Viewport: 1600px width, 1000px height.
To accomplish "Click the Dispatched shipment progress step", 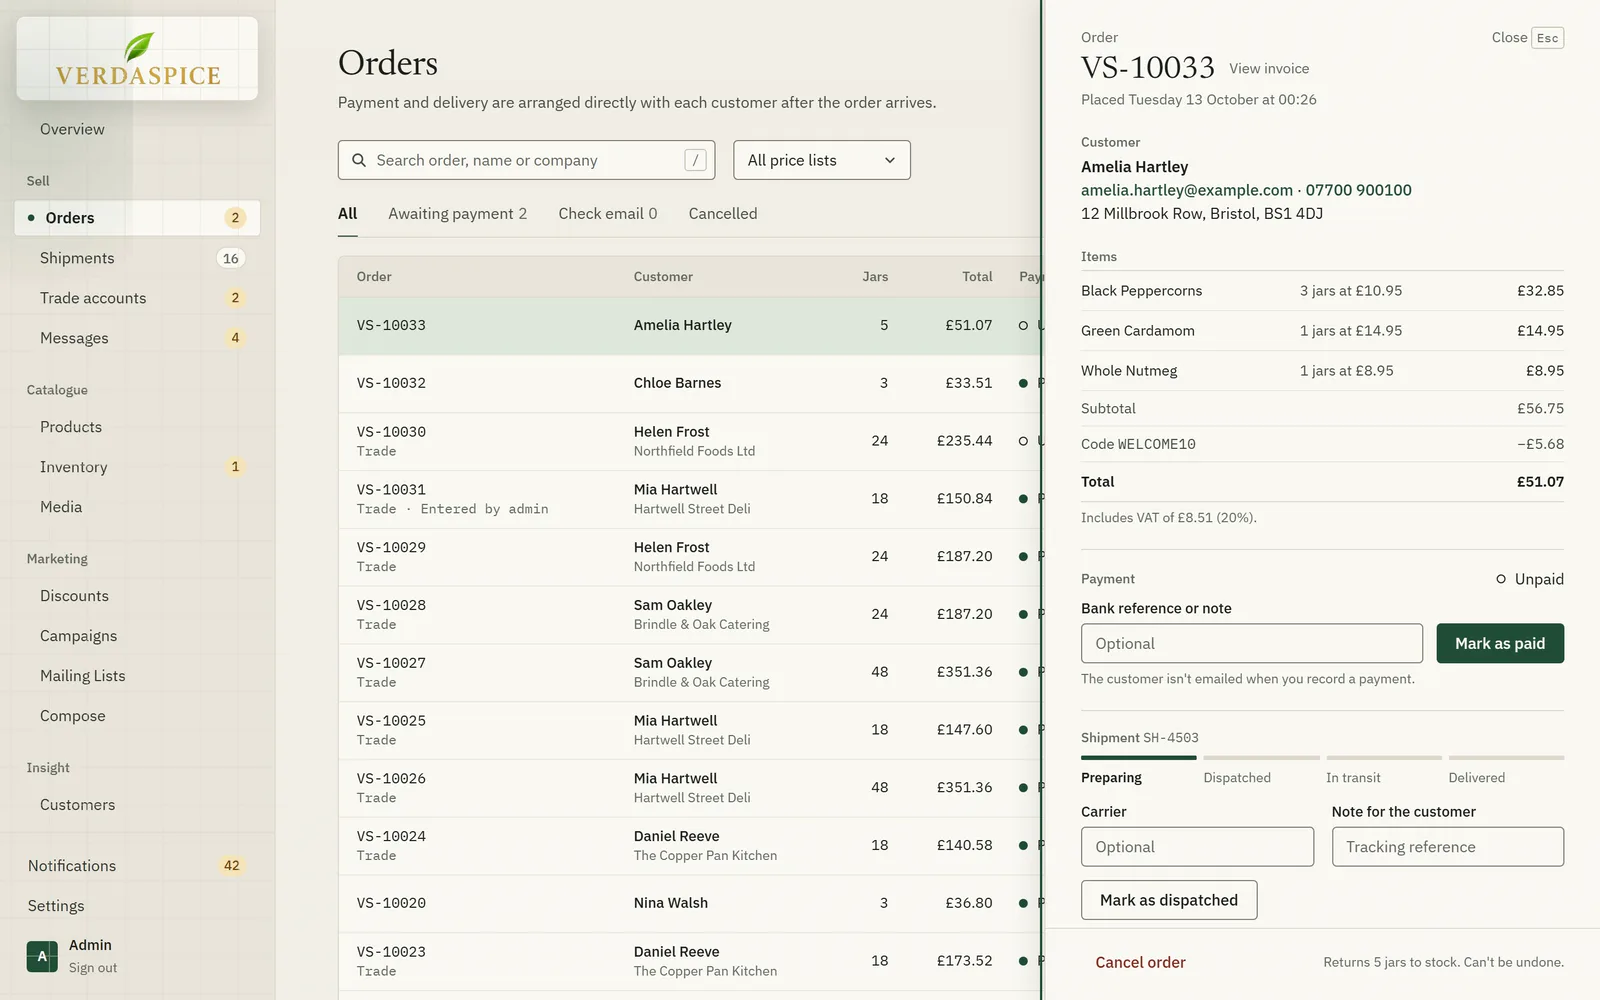I will (x=1259, y=770).
